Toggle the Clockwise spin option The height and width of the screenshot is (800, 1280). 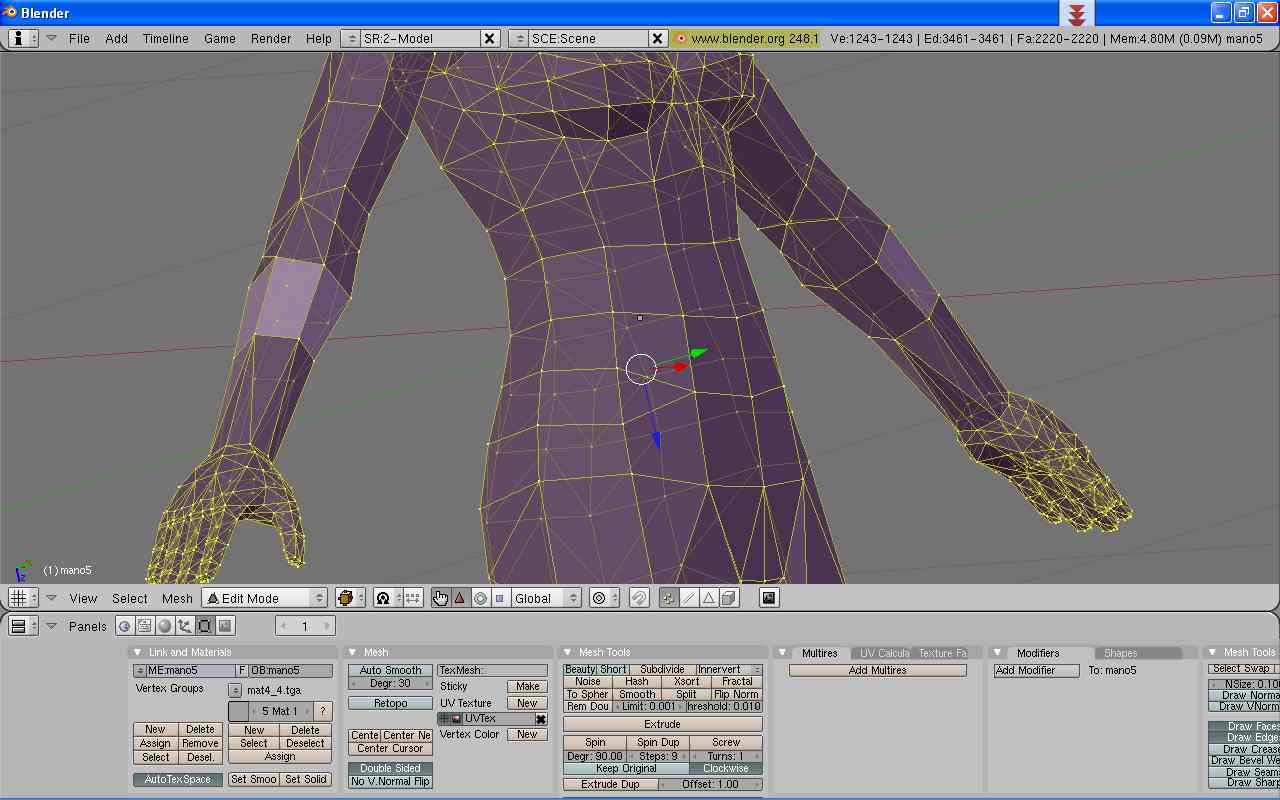726,769
